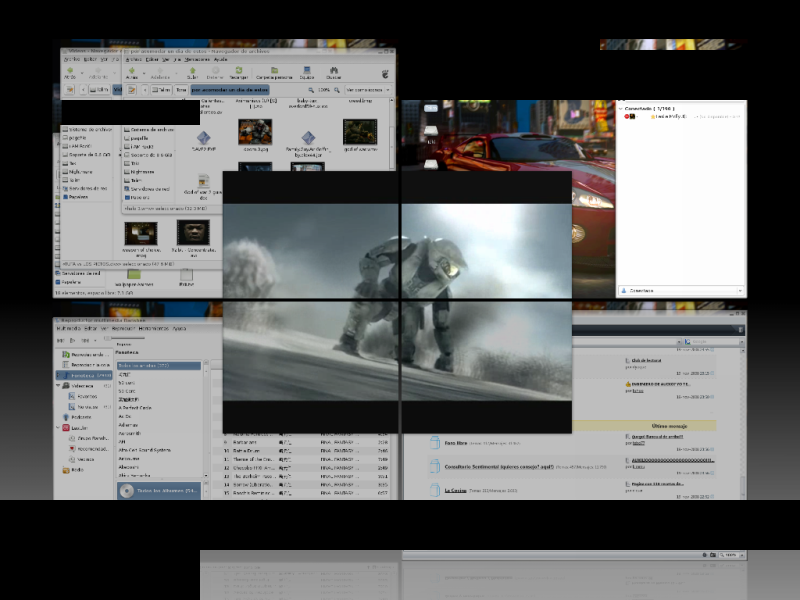The image size is (800, 600).
Task: Click the Subir up arrow in file browser
Action: point(192,72)
